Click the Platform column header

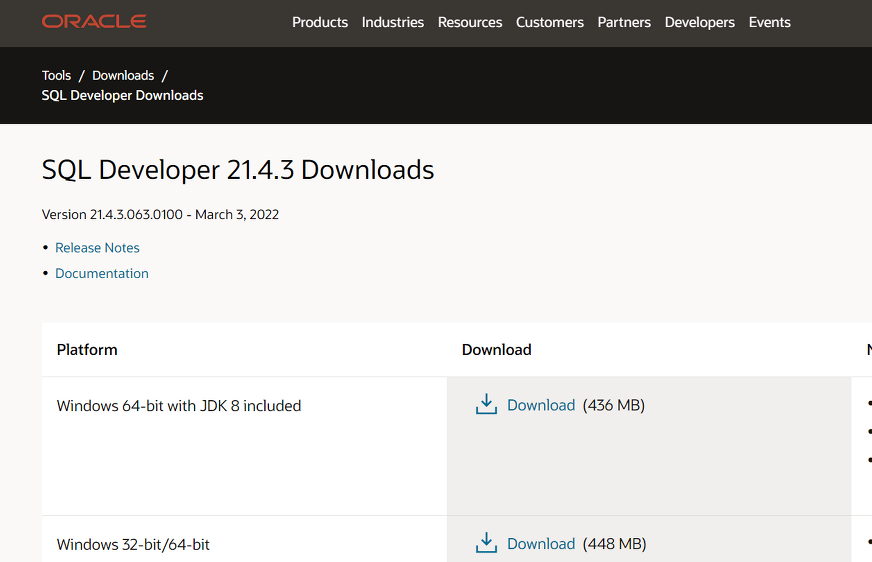87,350
